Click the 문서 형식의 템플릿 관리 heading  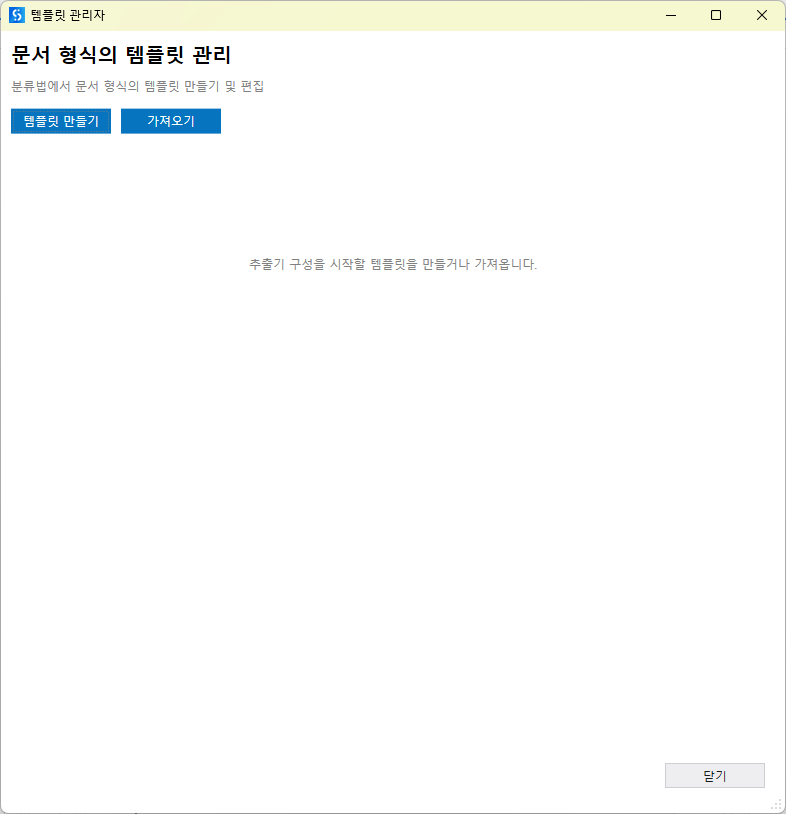click(121, 55)
